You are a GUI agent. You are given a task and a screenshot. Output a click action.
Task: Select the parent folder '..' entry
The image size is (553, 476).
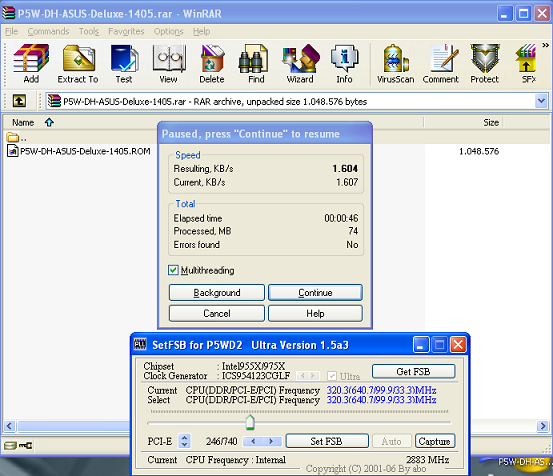click(16, 137)
